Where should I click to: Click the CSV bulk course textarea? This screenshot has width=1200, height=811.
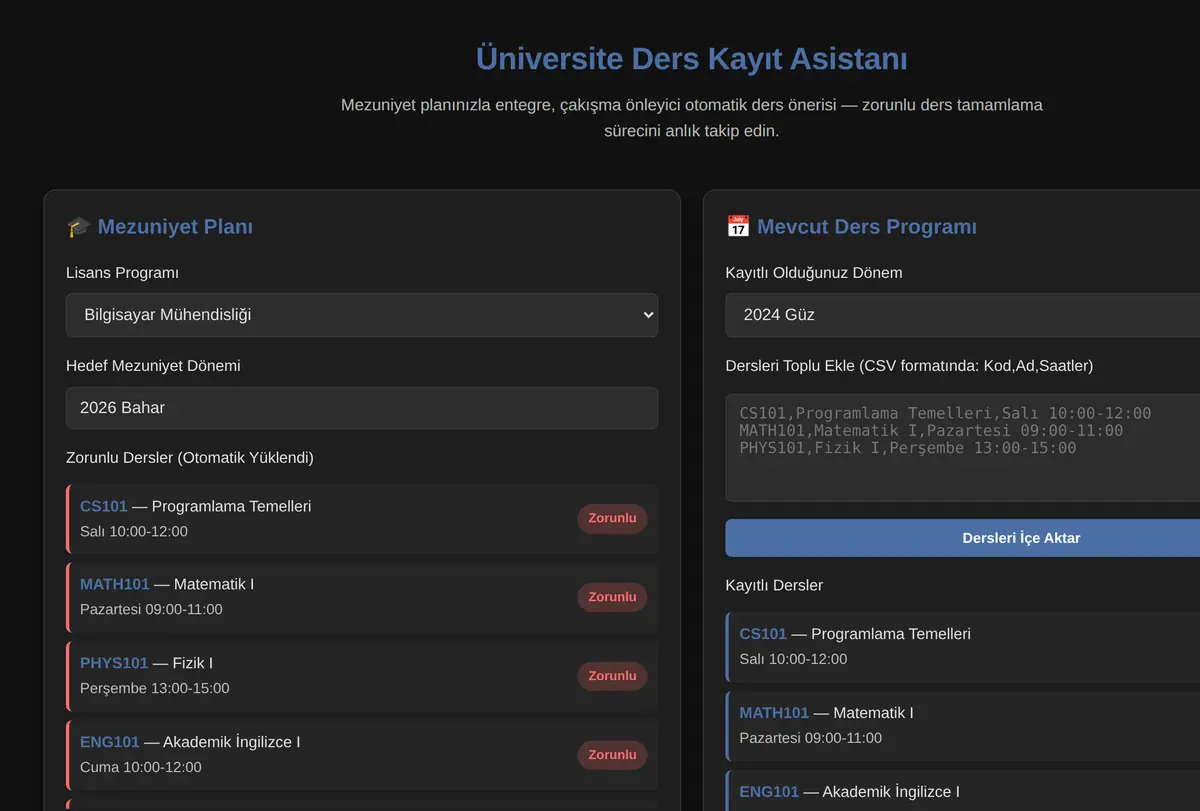(963, 447)
